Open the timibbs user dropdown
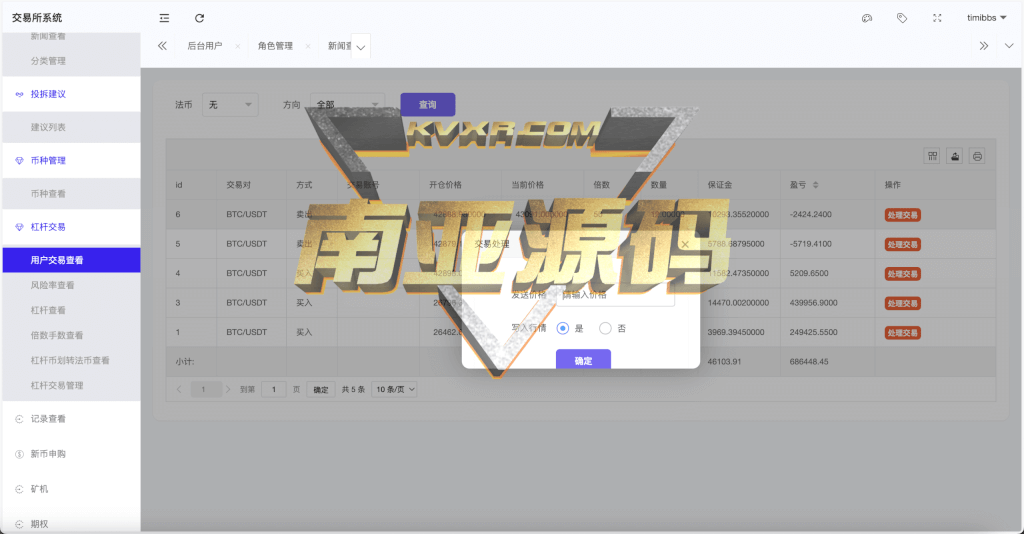The width and height of the screenshot is (1024, 534). tap(987, 18)
